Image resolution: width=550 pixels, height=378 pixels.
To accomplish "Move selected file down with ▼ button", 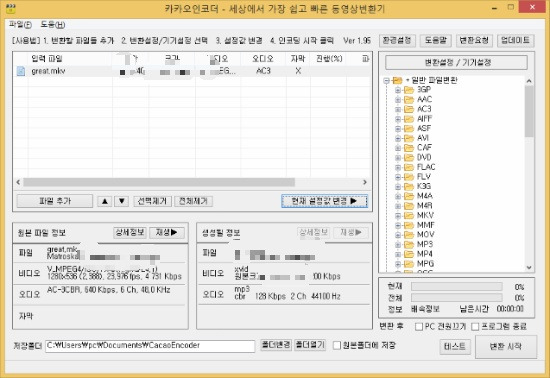I will pos(122,201).
